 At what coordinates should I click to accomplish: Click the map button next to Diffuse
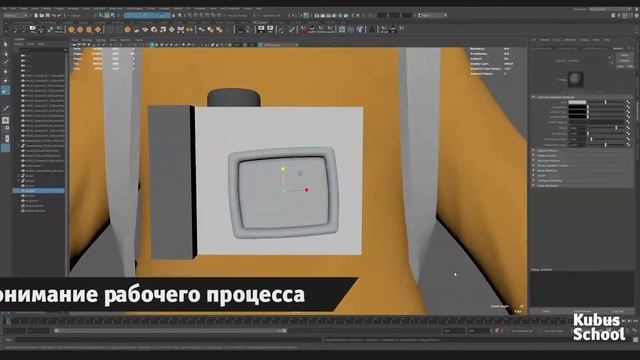[x=628, y=128]
